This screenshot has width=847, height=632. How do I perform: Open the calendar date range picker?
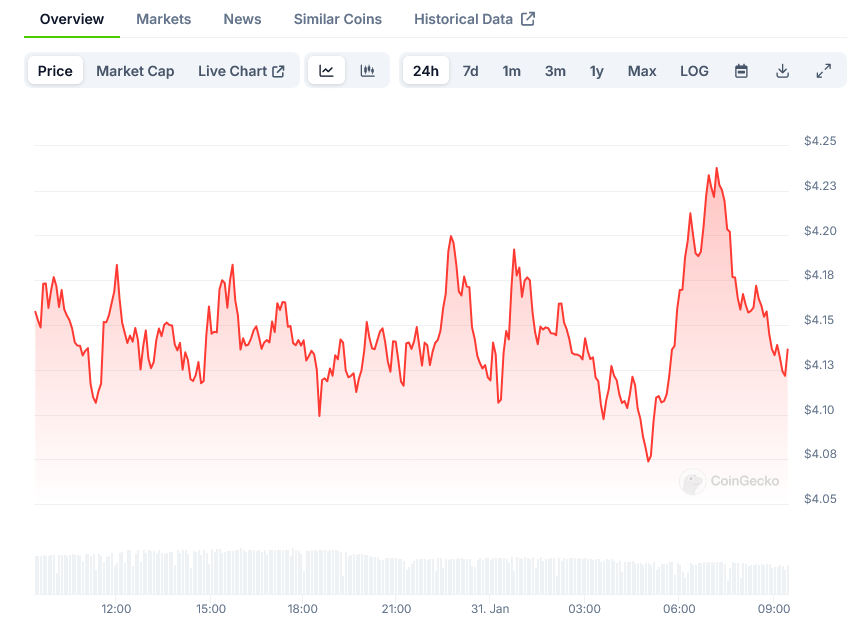(741, 71)
